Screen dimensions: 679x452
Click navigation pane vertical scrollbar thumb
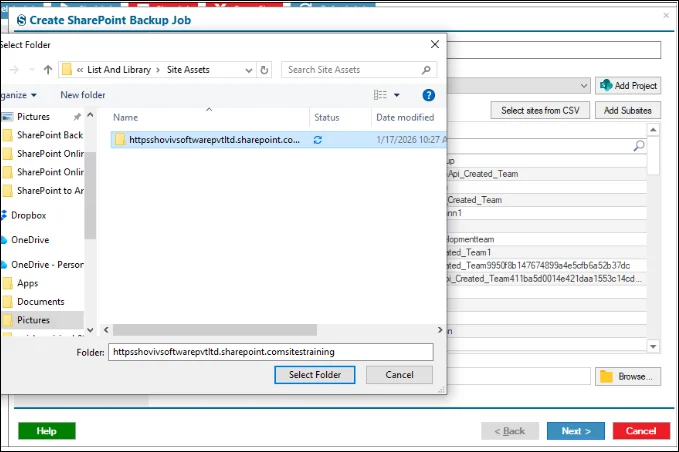(x=90, y=196)
